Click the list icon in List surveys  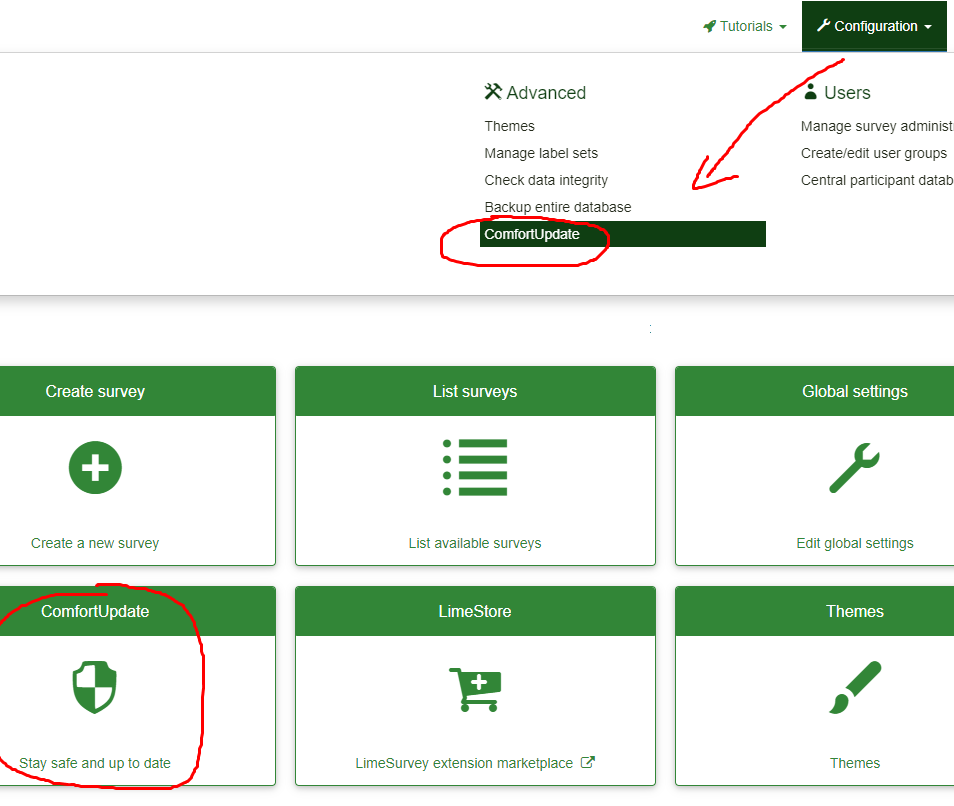pos(475,467)
